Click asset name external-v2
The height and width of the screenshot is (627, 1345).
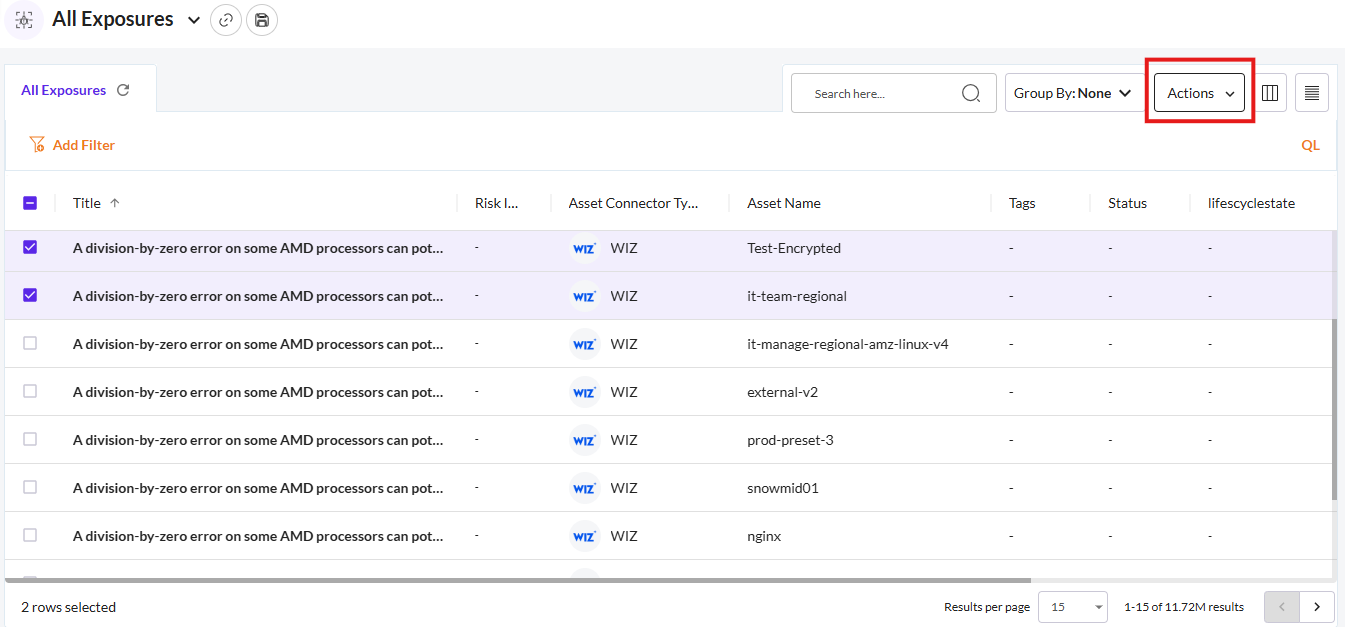[x=782, y=392]
